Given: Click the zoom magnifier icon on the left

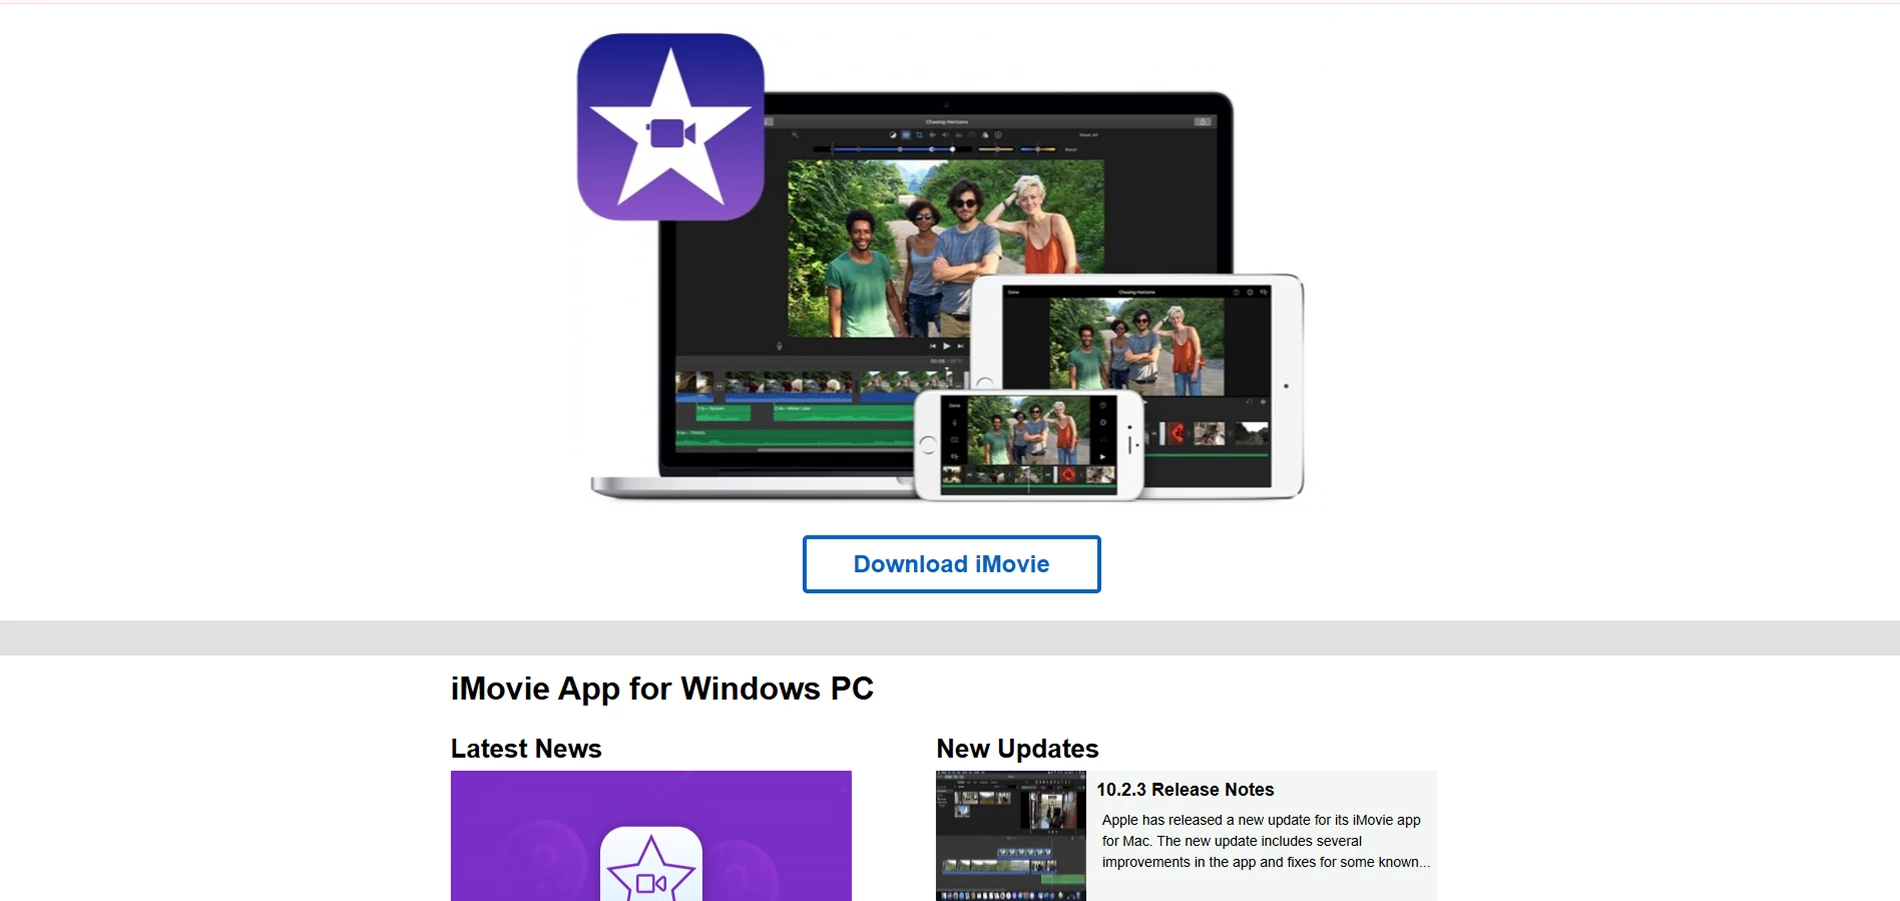Looking at the screenshot, I should pos(796,134).
